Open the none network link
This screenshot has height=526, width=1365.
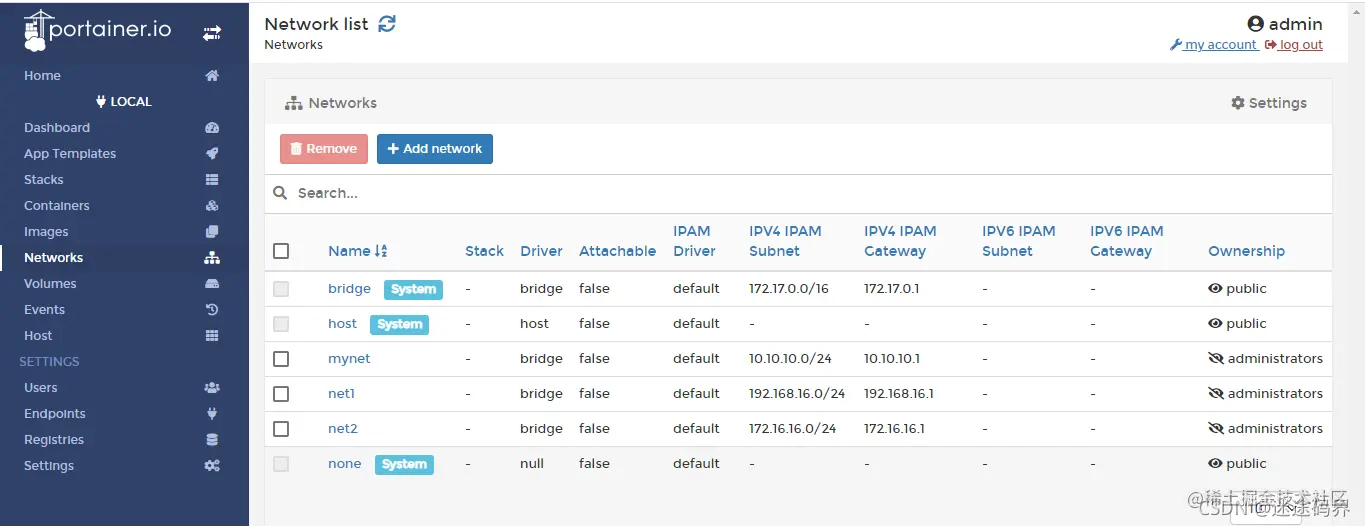click(344, 463)
